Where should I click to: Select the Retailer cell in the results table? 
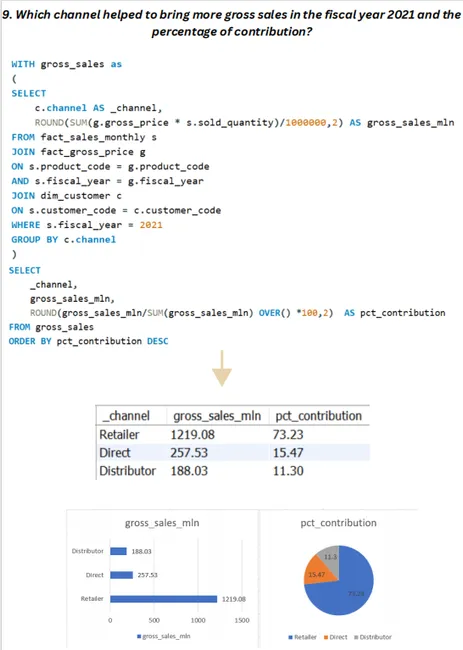pos(119,434)
